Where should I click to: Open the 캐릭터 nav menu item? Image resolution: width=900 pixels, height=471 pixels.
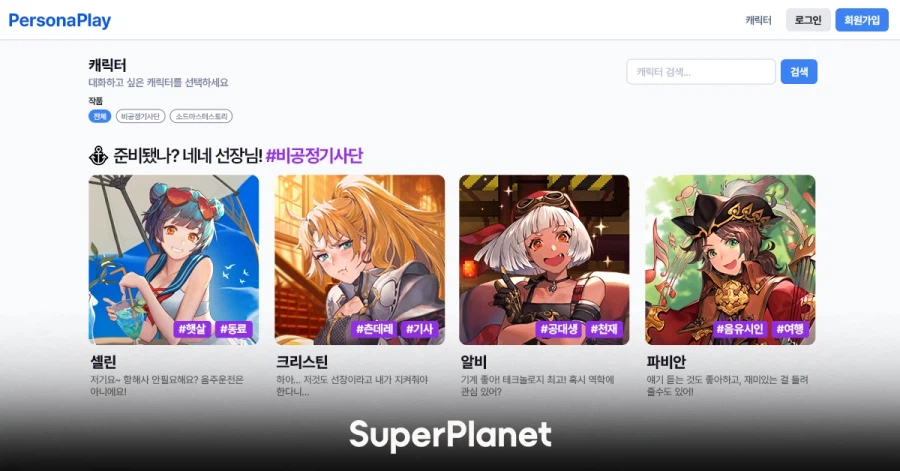click(758, 20)
